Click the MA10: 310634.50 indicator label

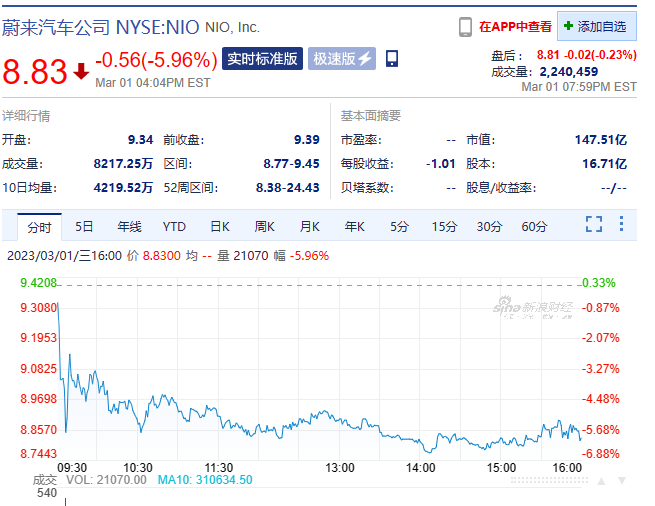pyautogui.click(x=205, y=480)
